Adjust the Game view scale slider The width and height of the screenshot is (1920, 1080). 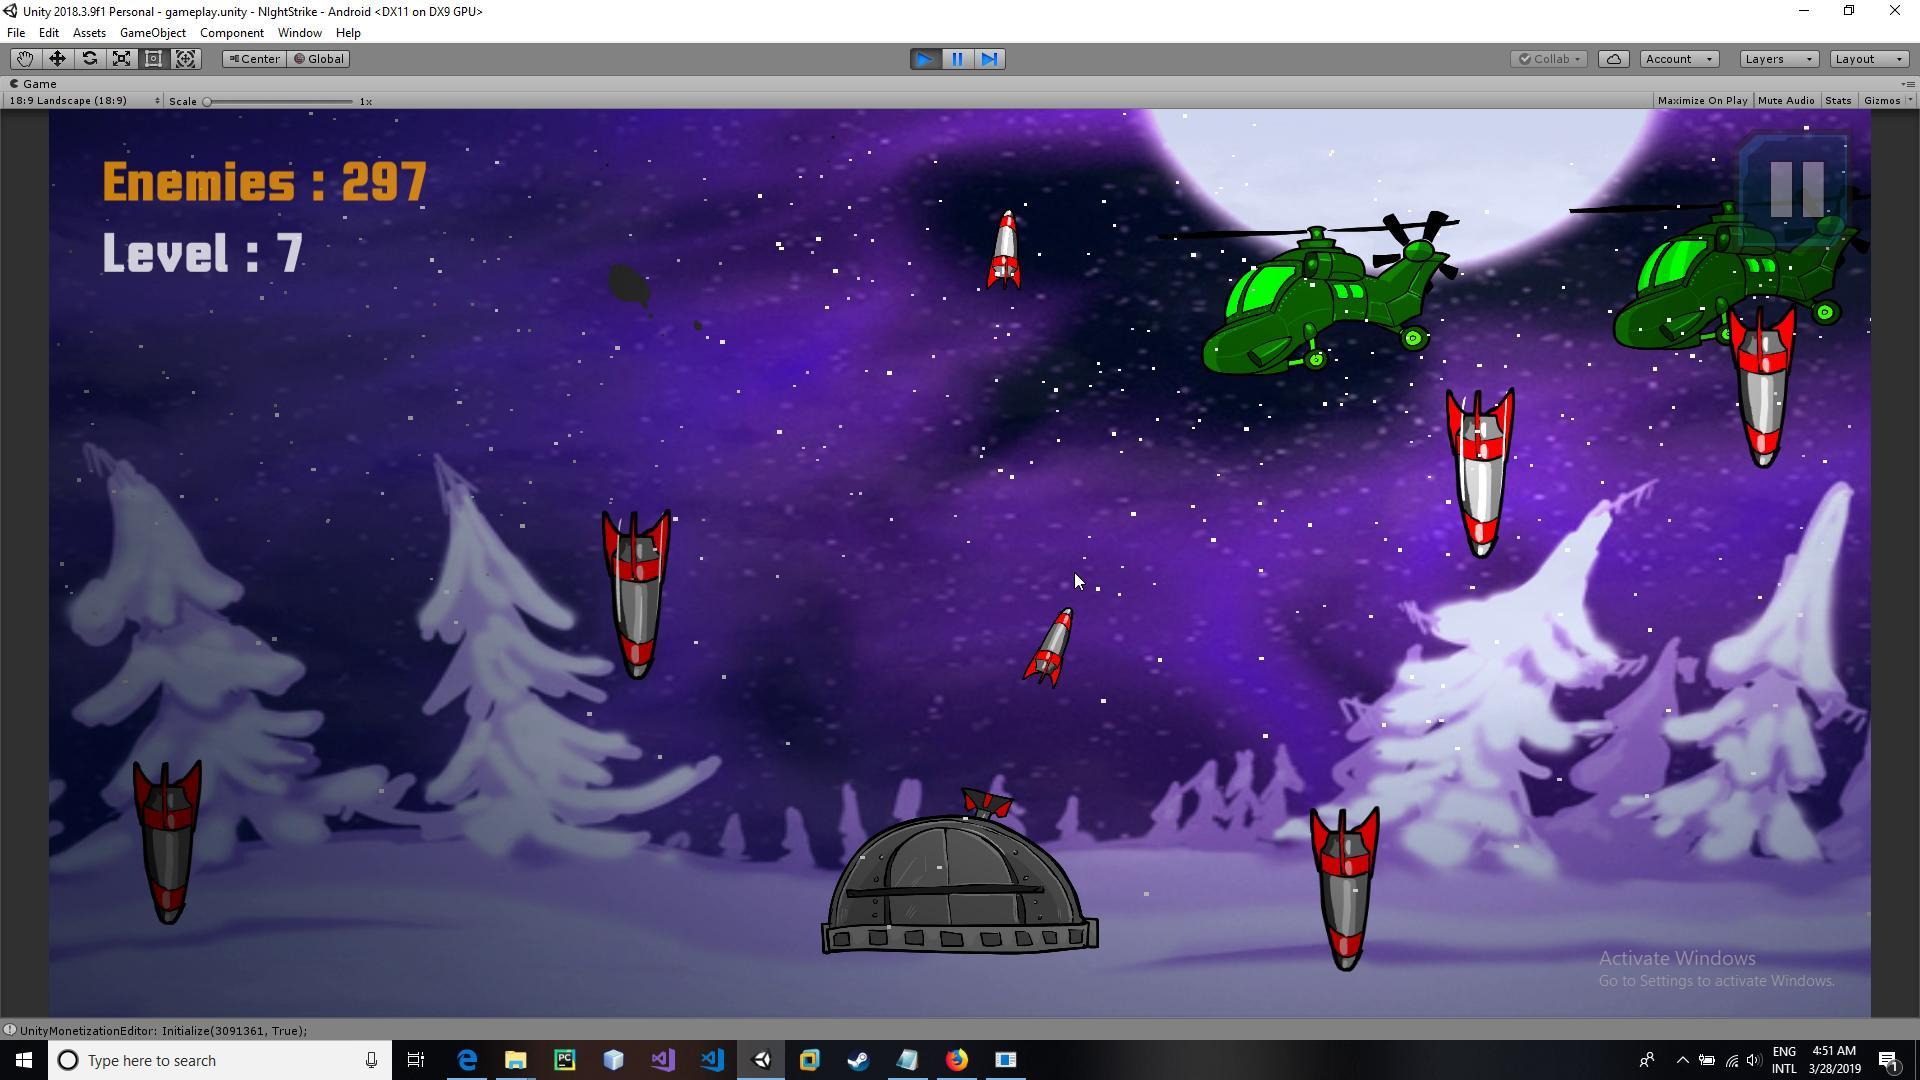pos(207,100)
